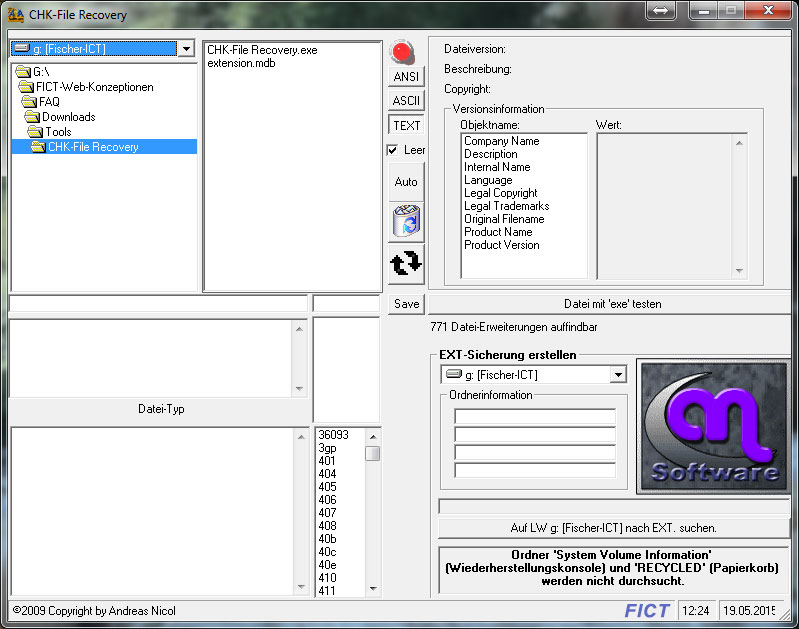Select Language in Objektname list

488,180
